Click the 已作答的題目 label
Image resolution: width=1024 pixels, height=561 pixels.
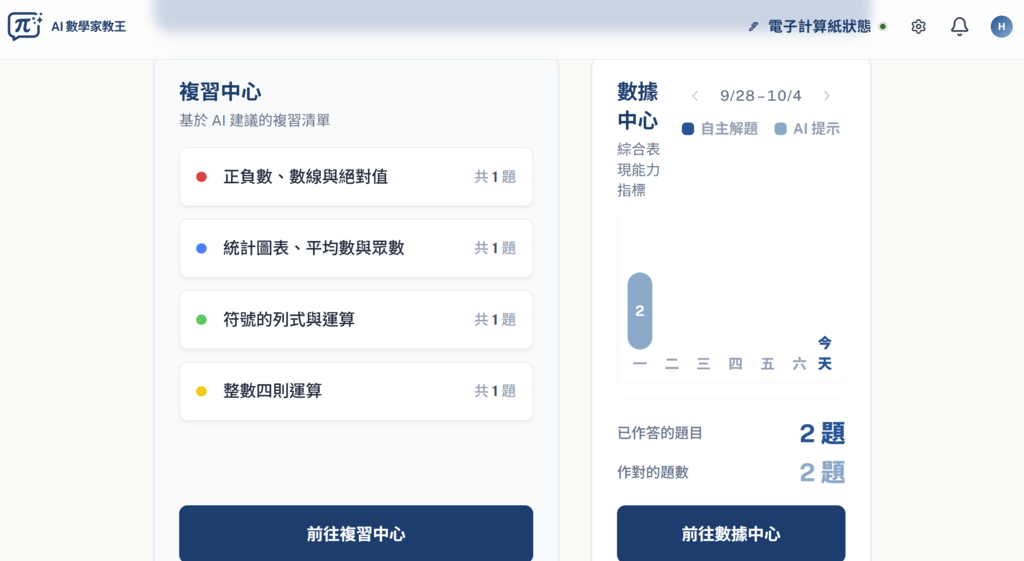660,433
